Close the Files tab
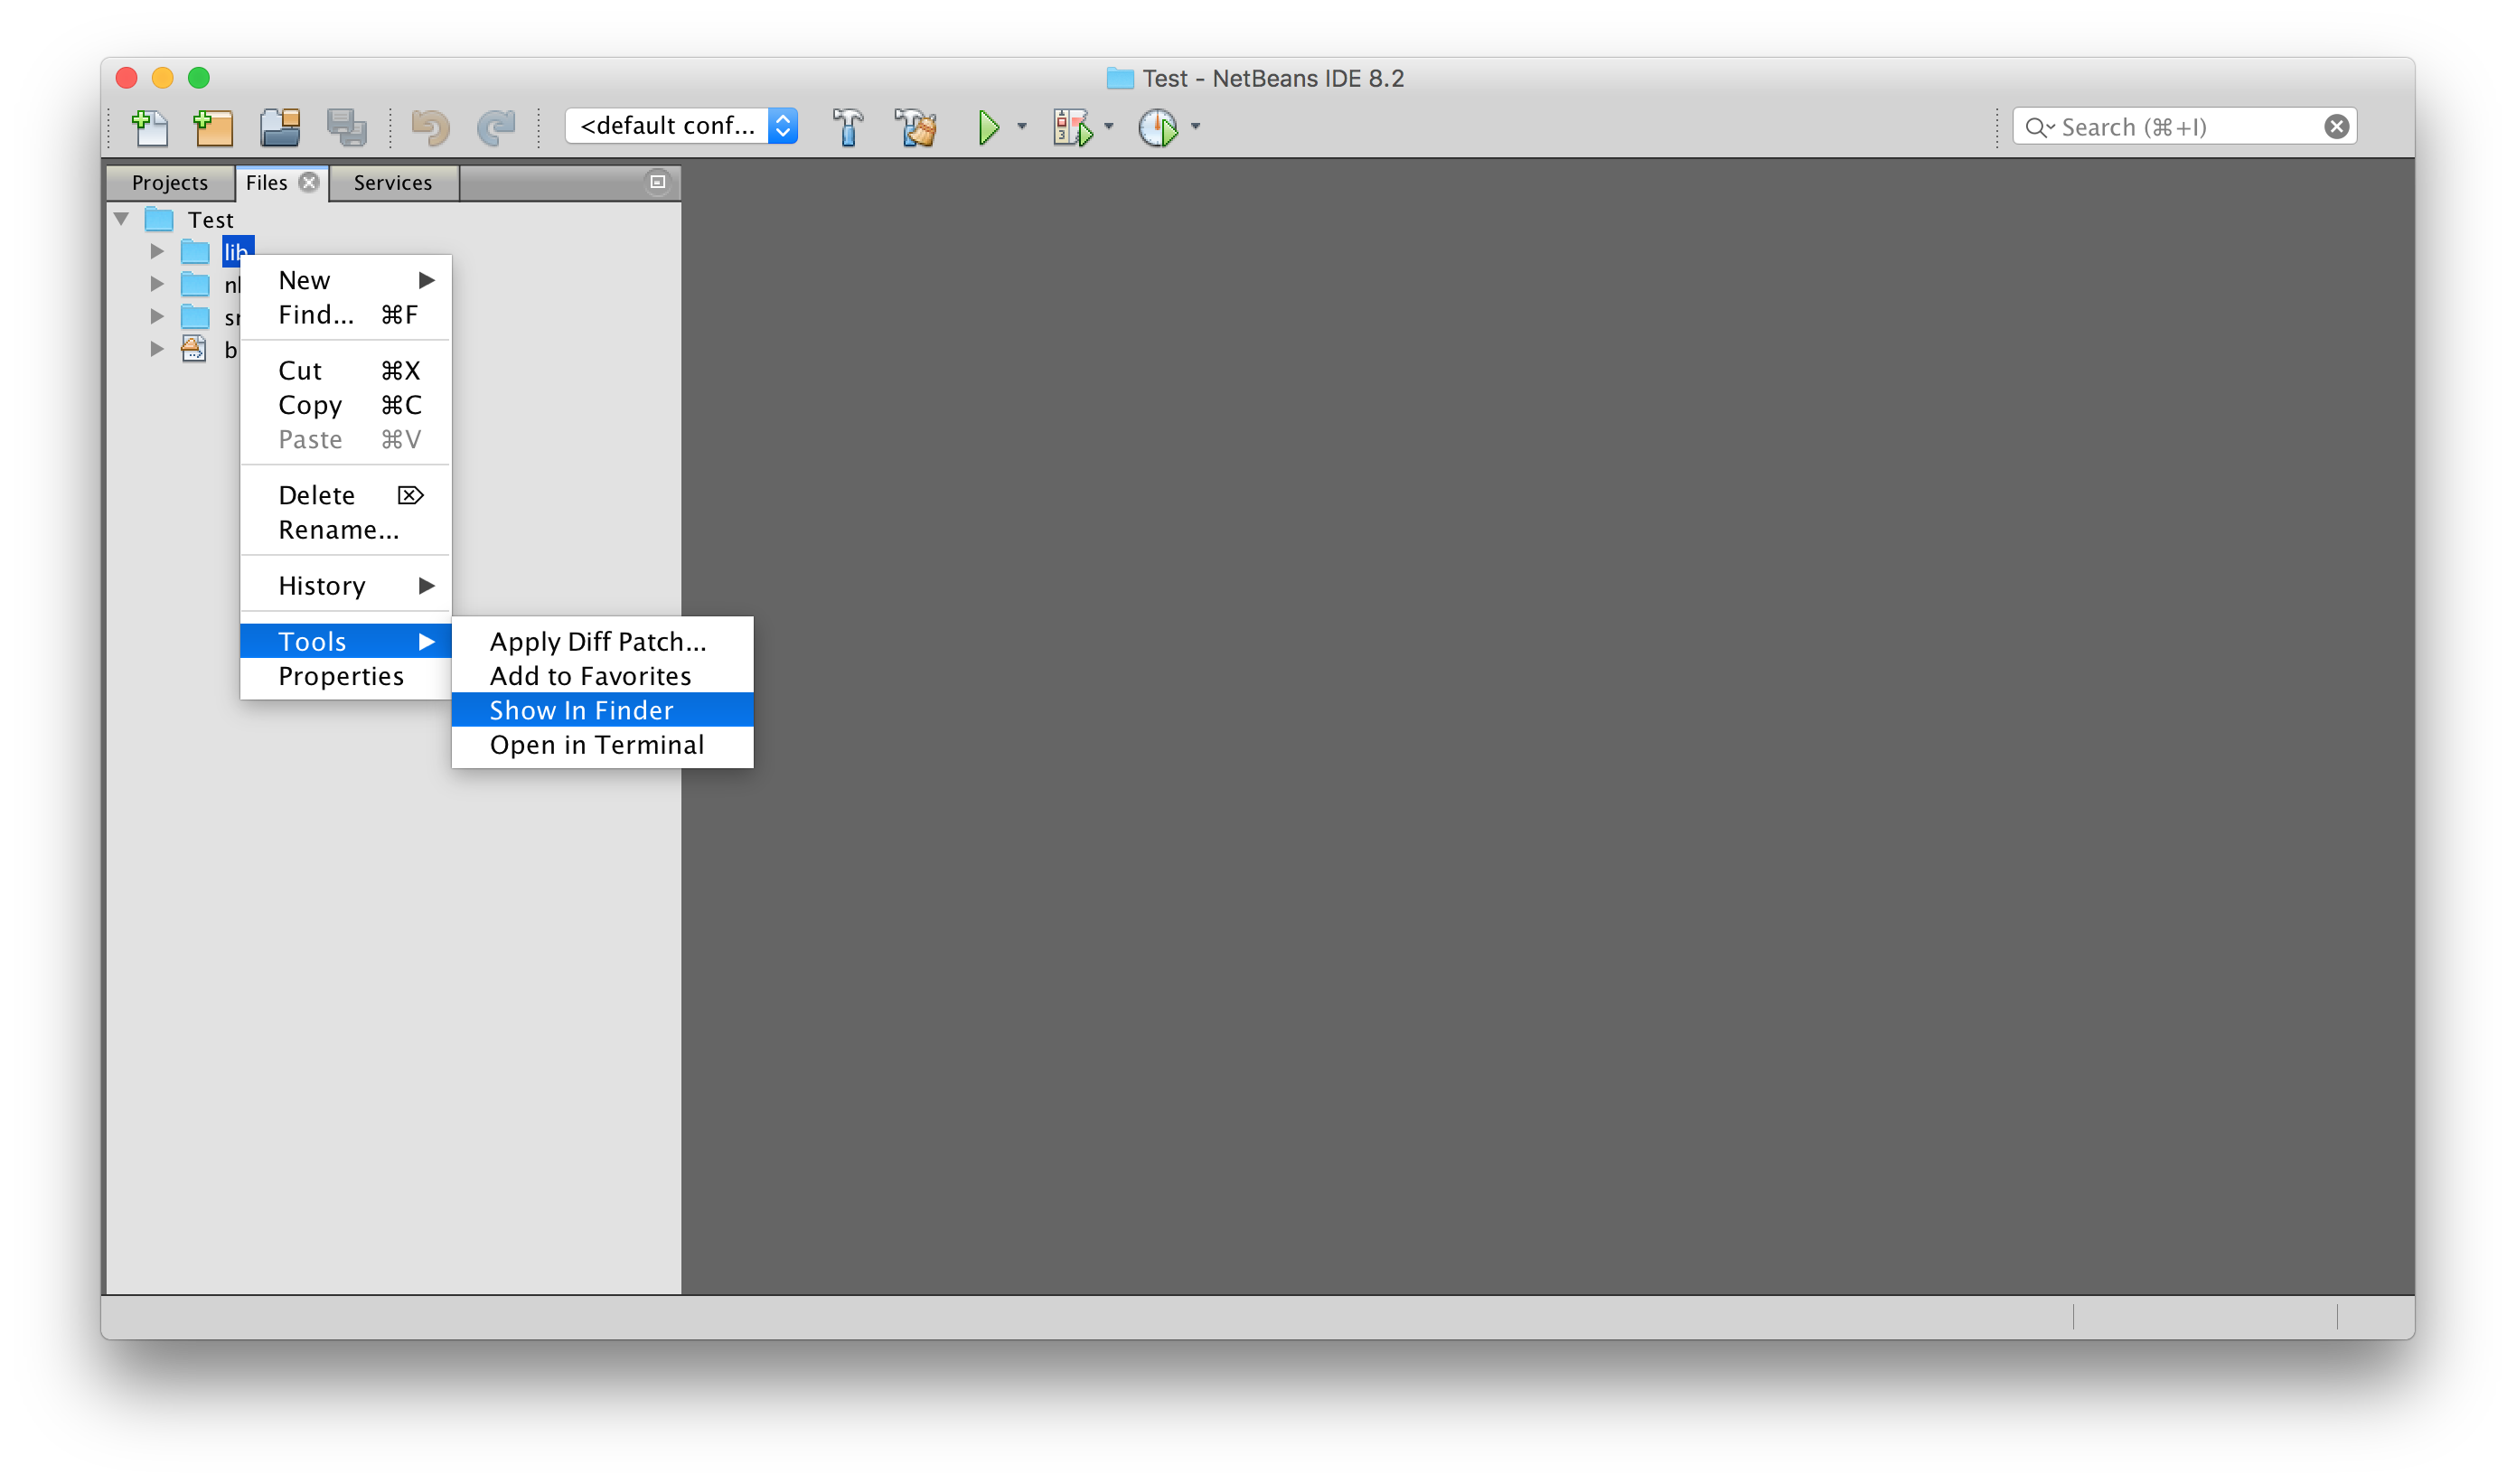 [x=310, y=182]
